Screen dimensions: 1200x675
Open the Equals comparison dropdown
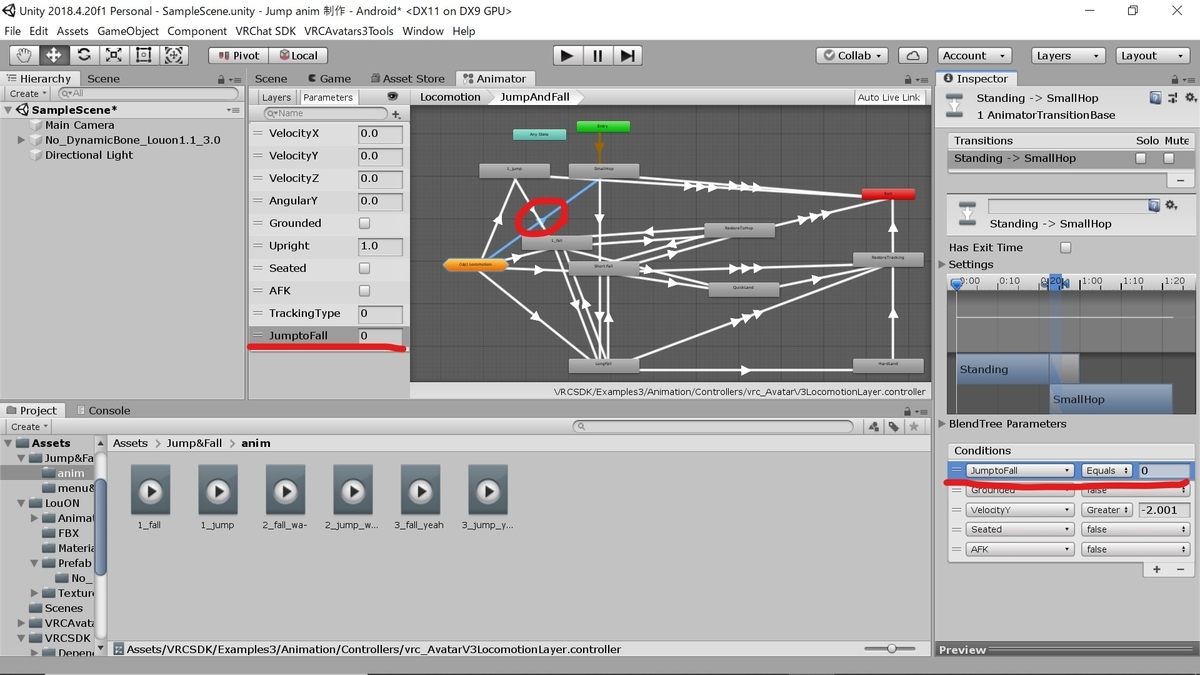pyautogui.click(x=1106, y=470)
